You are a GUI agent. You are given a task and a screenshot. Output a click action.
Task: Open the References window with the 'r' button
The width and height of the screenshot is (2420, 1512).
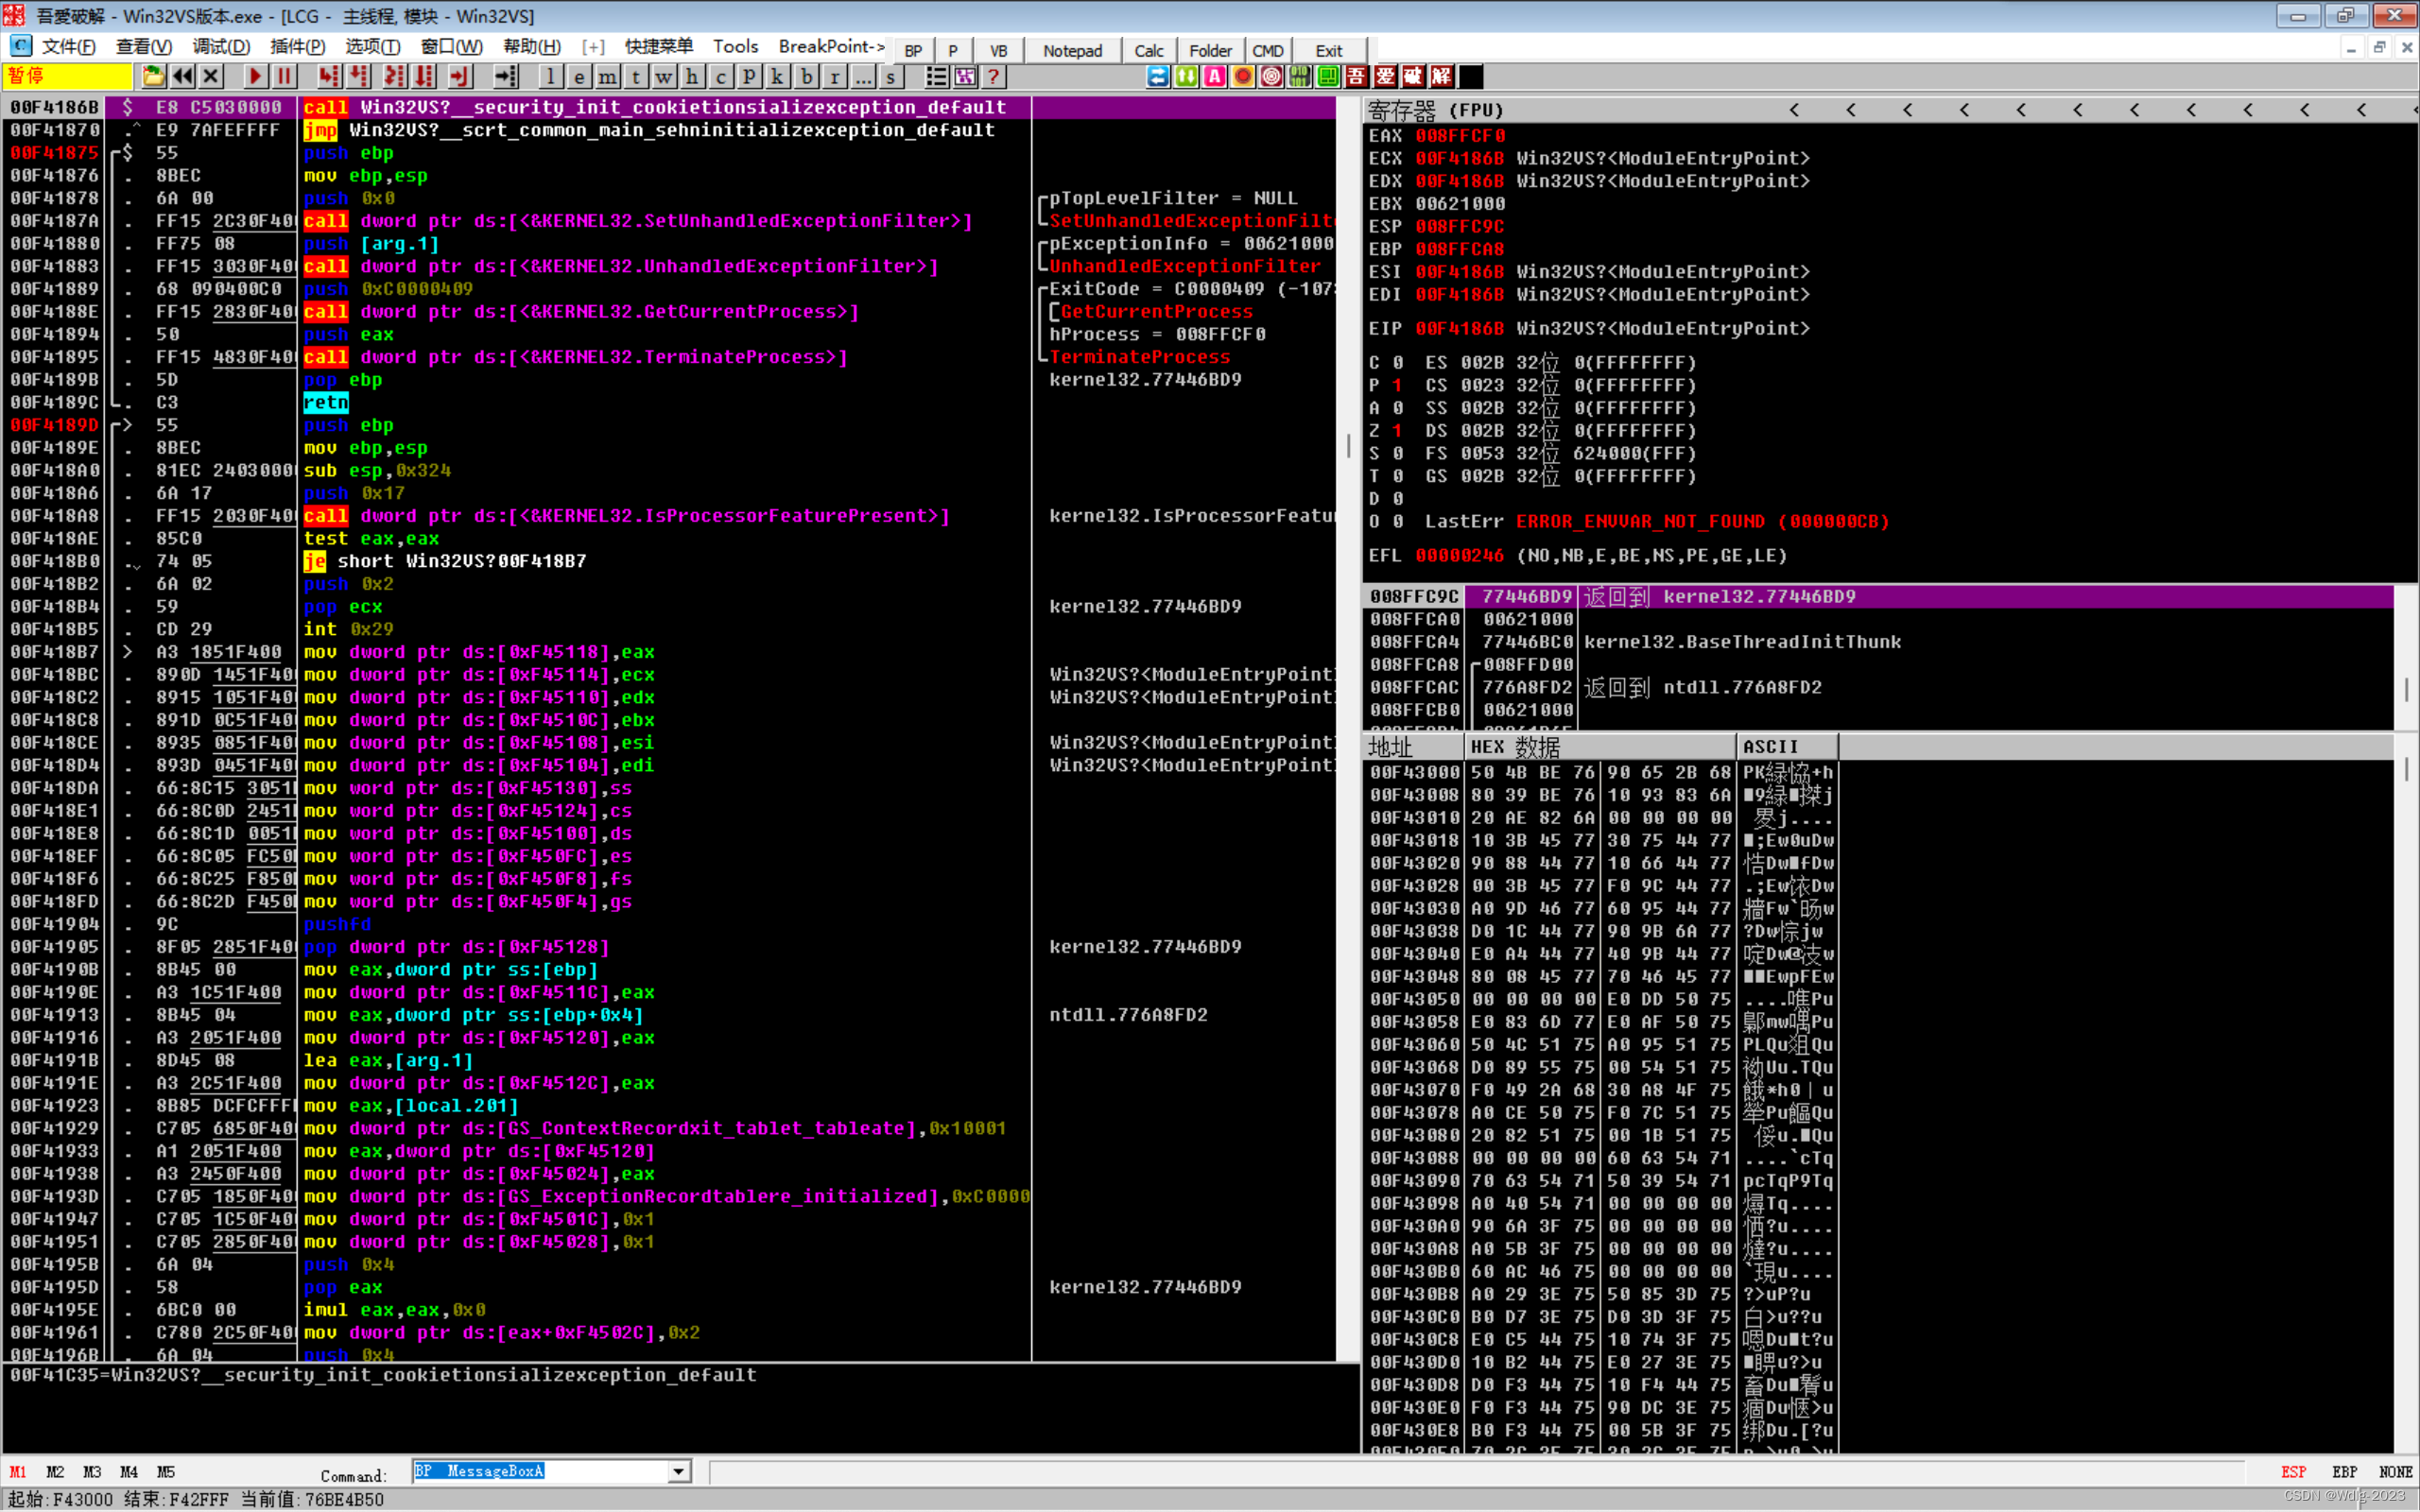834,76
